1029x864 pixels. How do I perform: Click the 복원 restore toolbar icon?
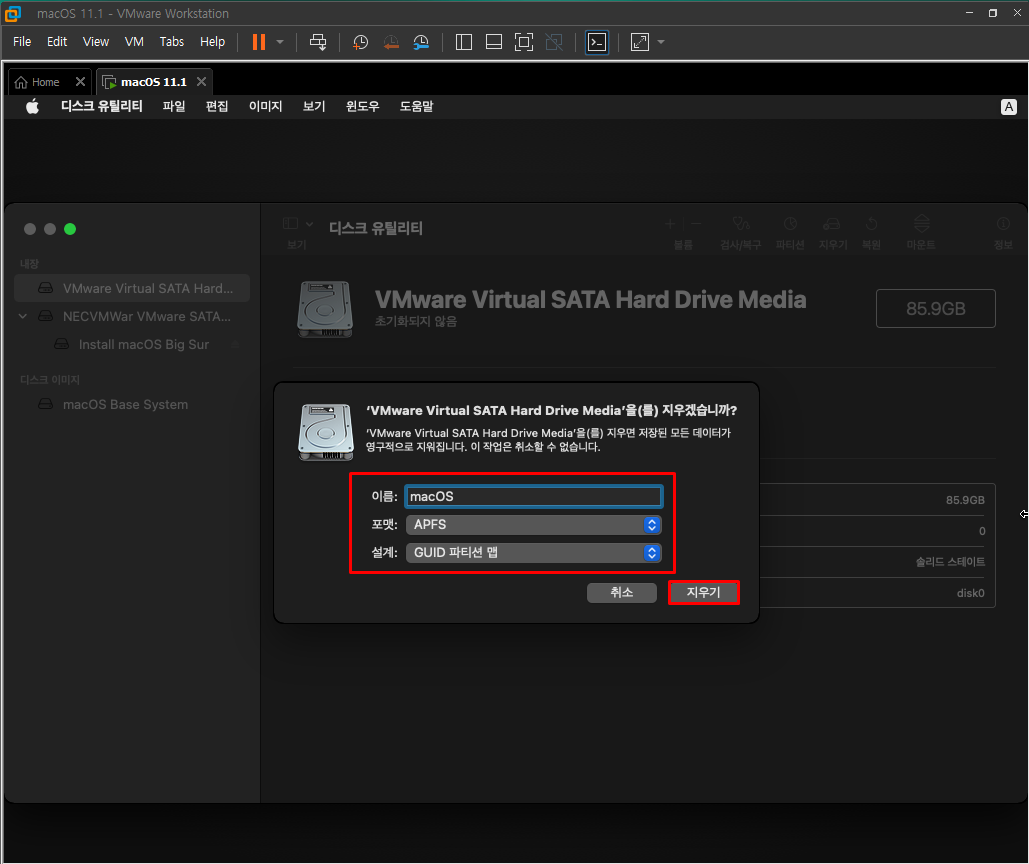coord(872,224)
